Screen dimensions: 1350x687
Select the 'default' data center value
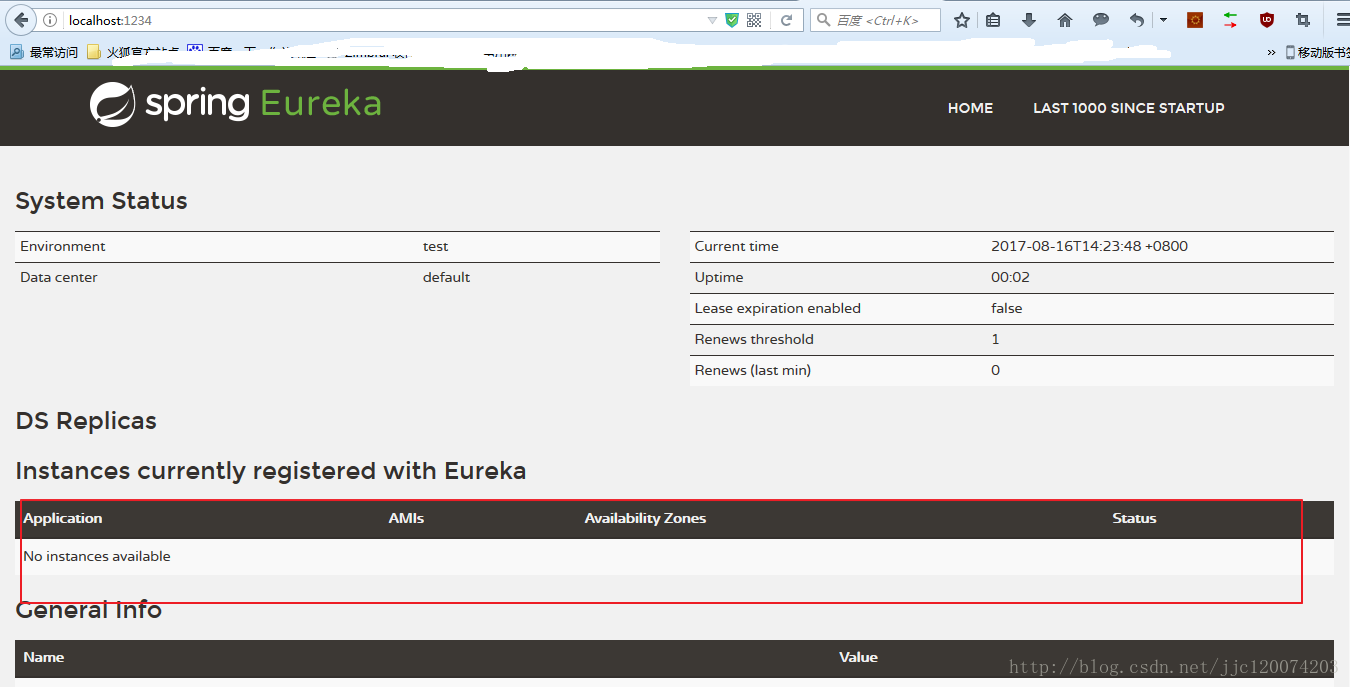[446, 277]
